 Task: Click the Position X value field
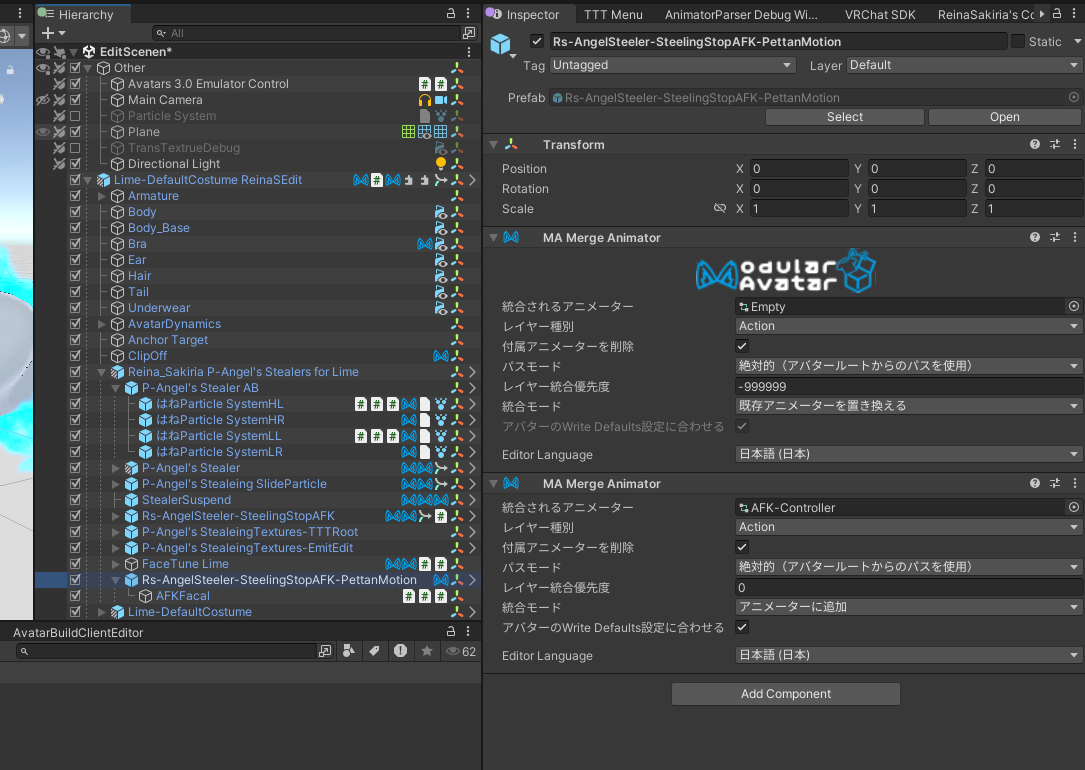[799, 169]
